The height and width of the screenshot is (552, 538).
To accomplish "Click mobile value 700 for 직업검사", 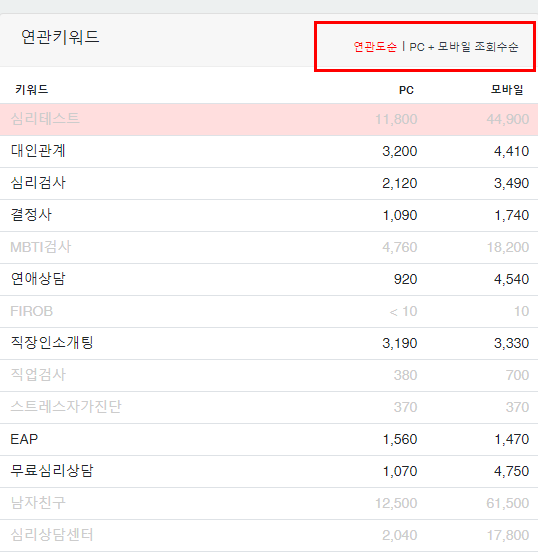I will click(x=518, y=375).
